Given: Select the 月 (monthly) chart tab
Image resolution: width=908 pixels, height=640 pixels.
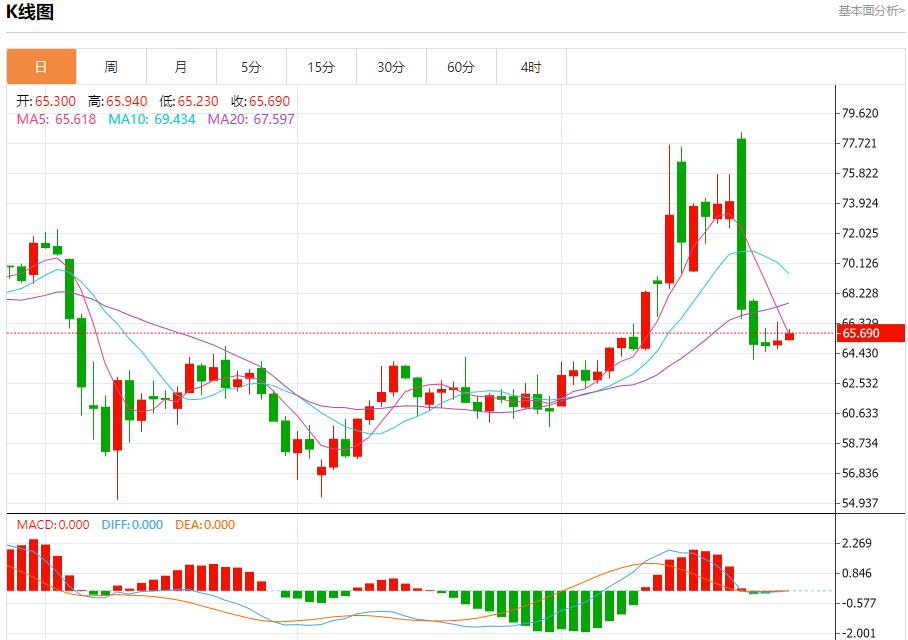Looking at the screenshot, I should coord(181,67).
